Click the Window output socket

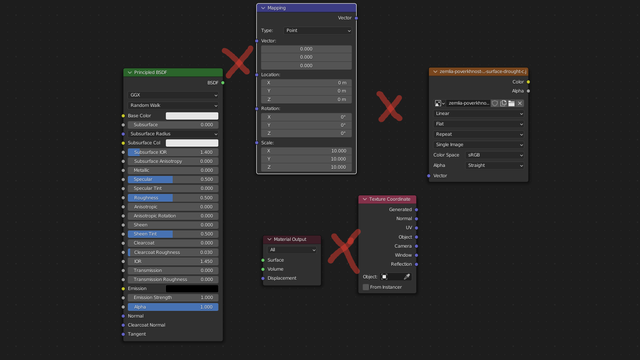pos(416,255)
